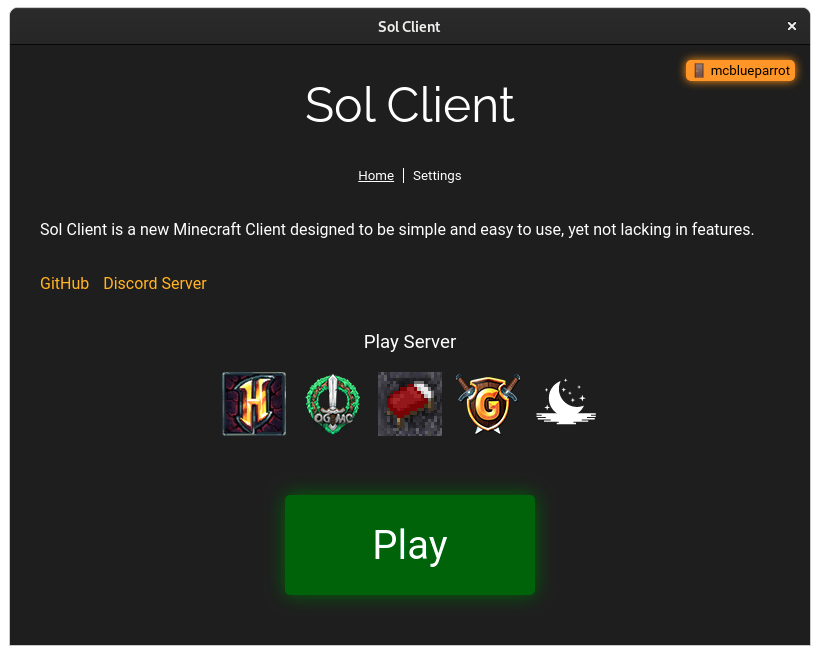Click the Sol Client title heading
The height and width of the screenshot is (655, 820).
[409, 105]
